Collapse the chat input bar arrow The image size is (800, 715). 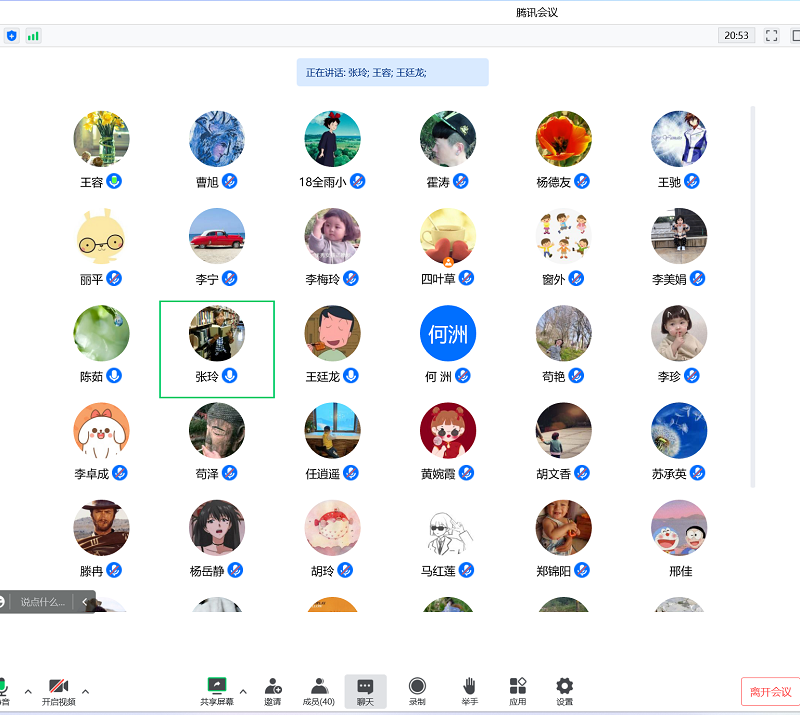tap(85, 602)
